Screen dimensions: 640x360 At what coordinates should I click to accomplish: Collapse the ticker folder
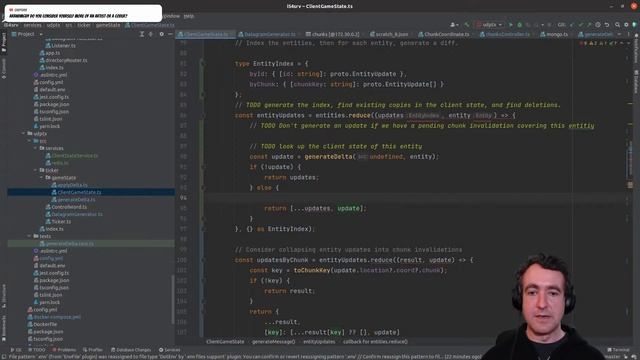36,170
